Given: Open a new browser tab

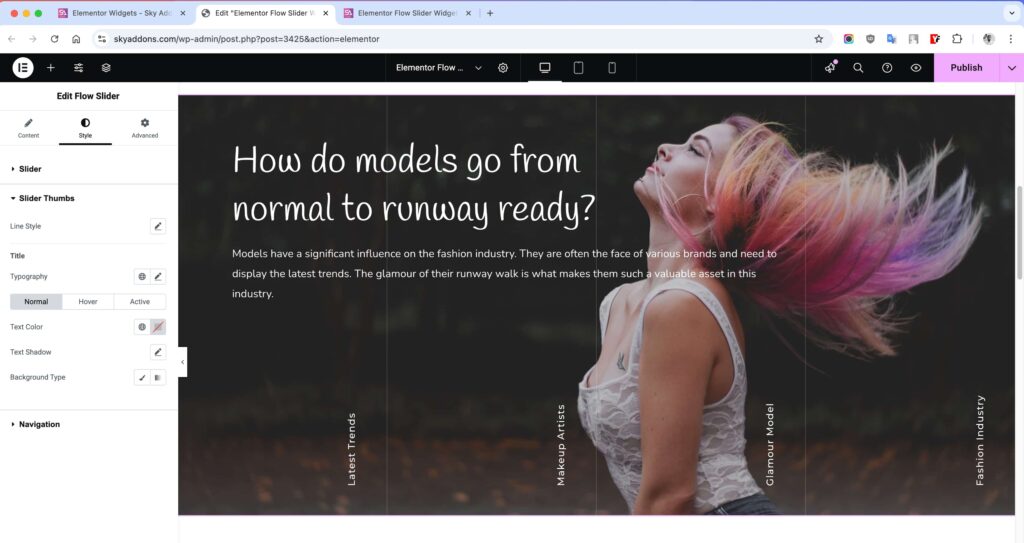Looking at the screenshot, I should (490, 13).
